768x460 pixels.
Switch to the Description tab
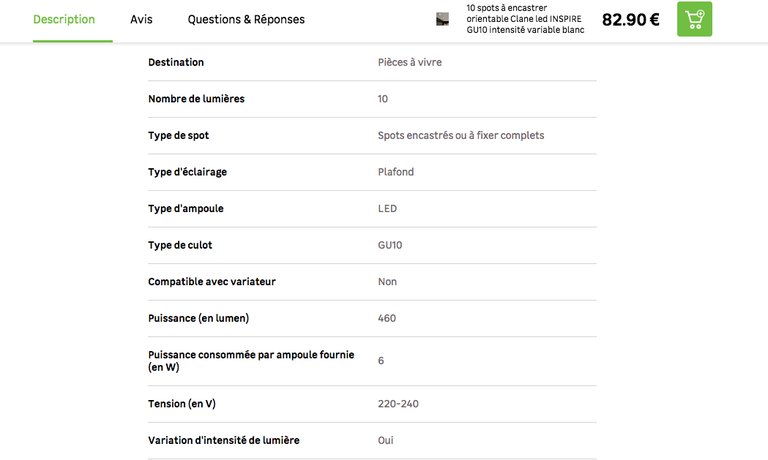(64, 19)
